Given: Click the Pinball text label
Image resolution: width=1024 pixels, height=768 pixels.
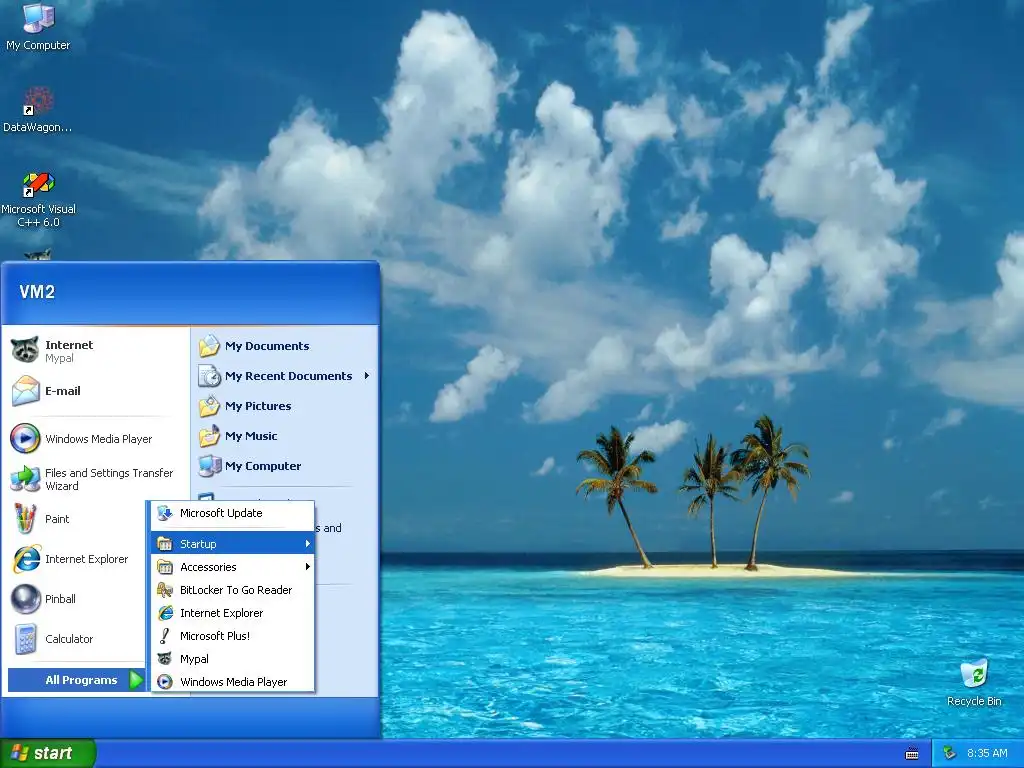Looking at the screenshot, I should 60,599.
